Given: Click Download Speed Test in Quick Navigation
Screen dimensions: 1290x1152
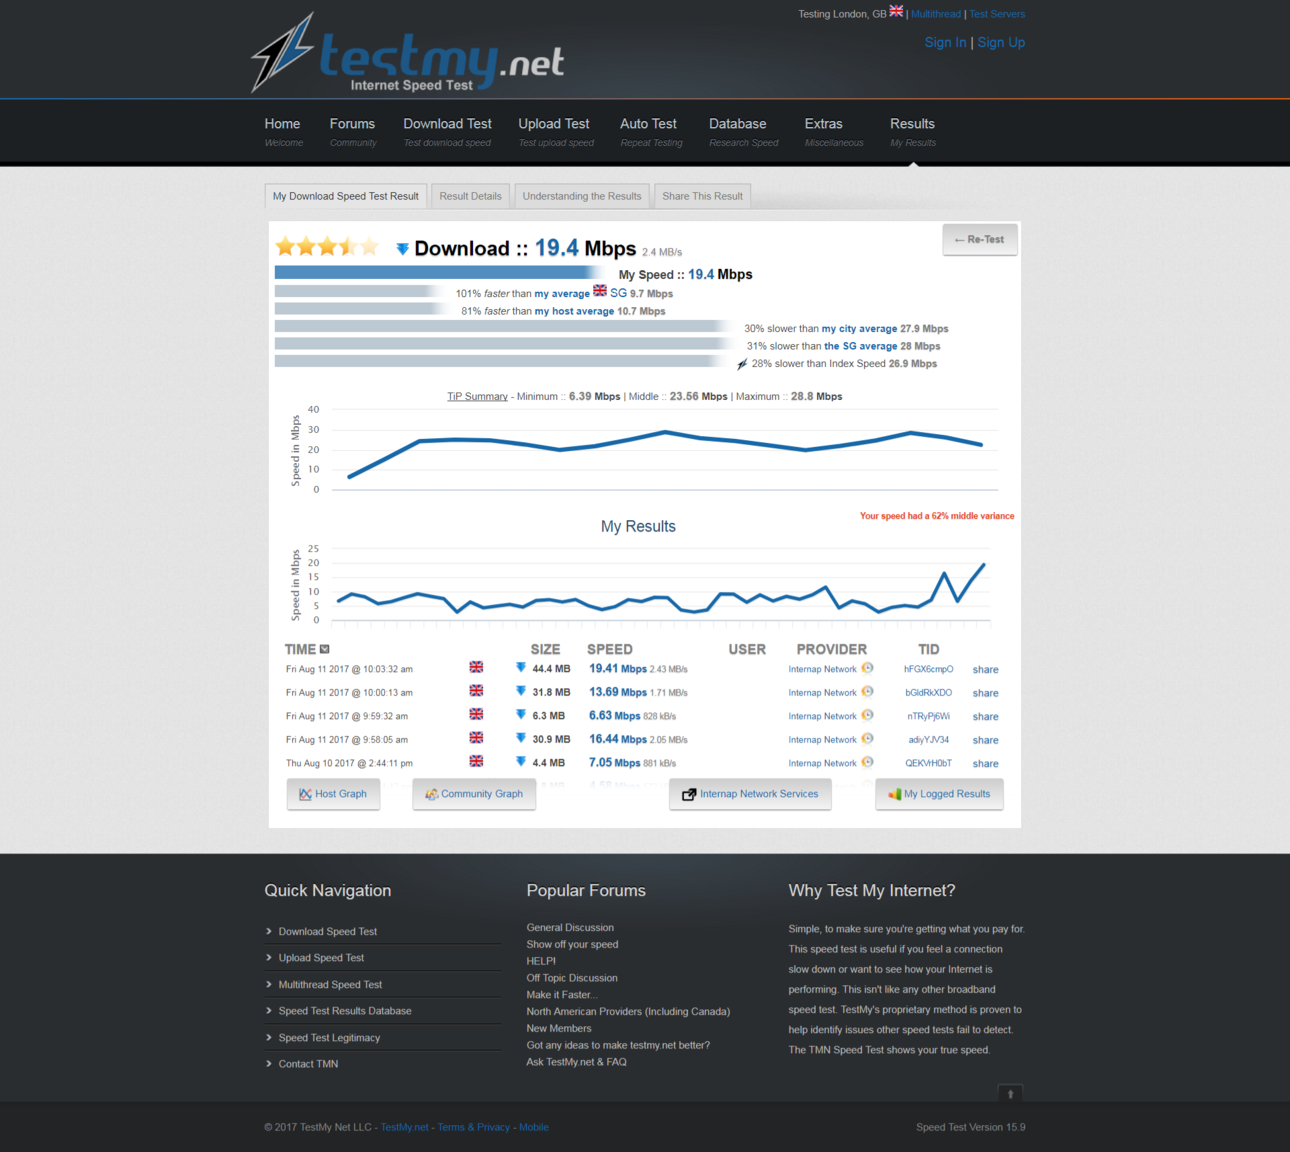Looking at the screenshot, I should point(328,931).
